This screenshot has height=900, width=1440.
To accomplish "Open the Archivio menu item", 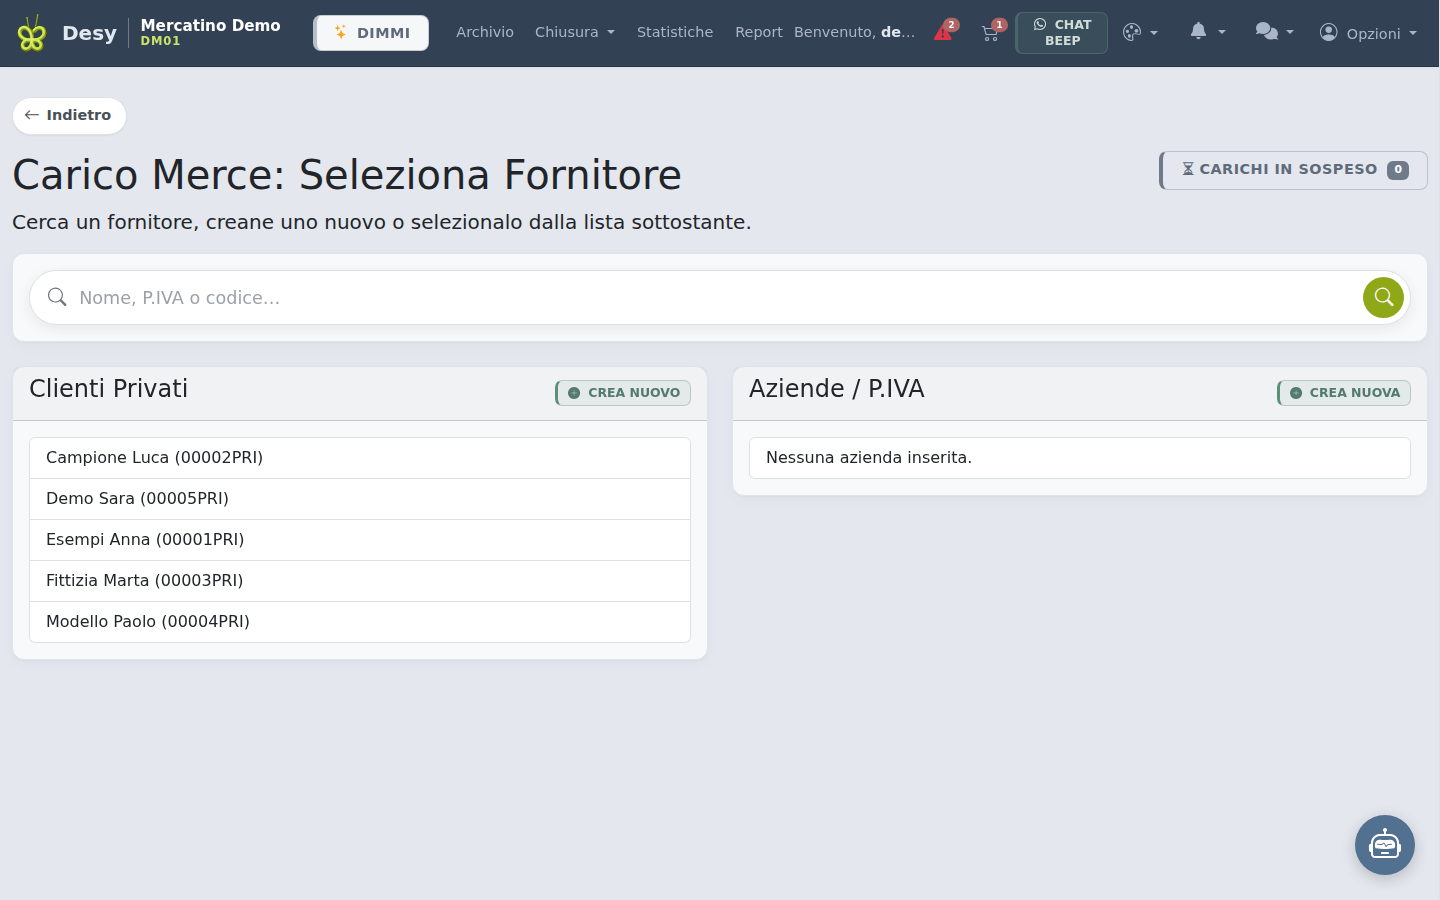I will (x=485, y=32).
